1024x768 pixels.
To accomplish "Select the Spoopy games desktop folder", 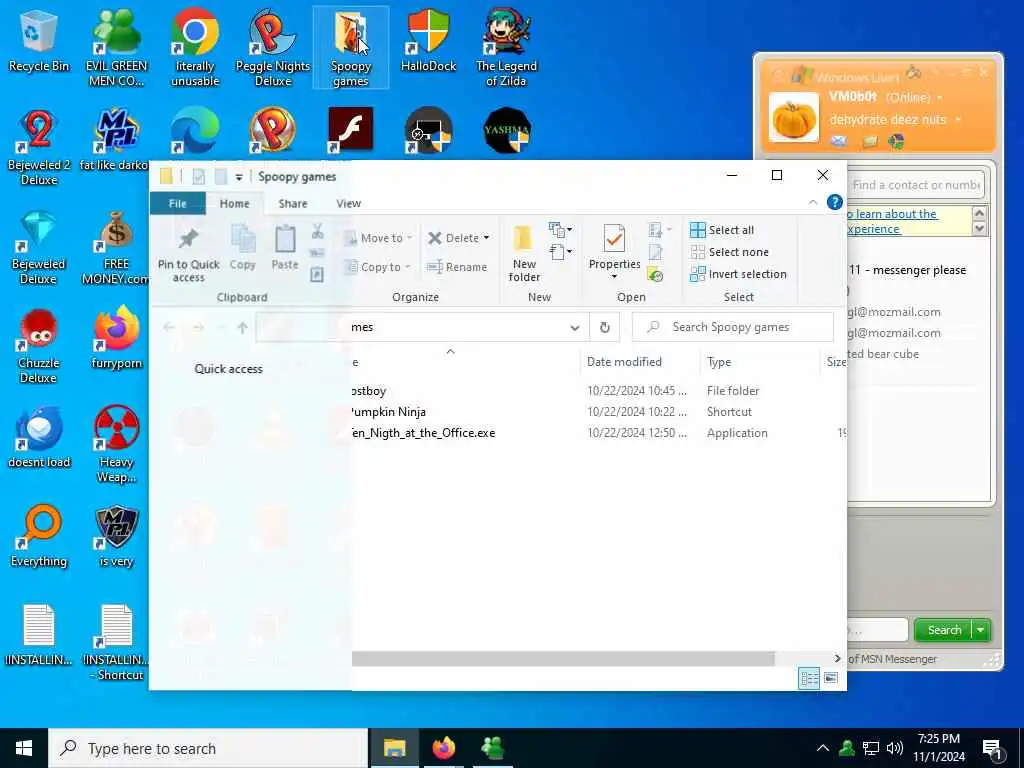I will [x=351, y=49].
